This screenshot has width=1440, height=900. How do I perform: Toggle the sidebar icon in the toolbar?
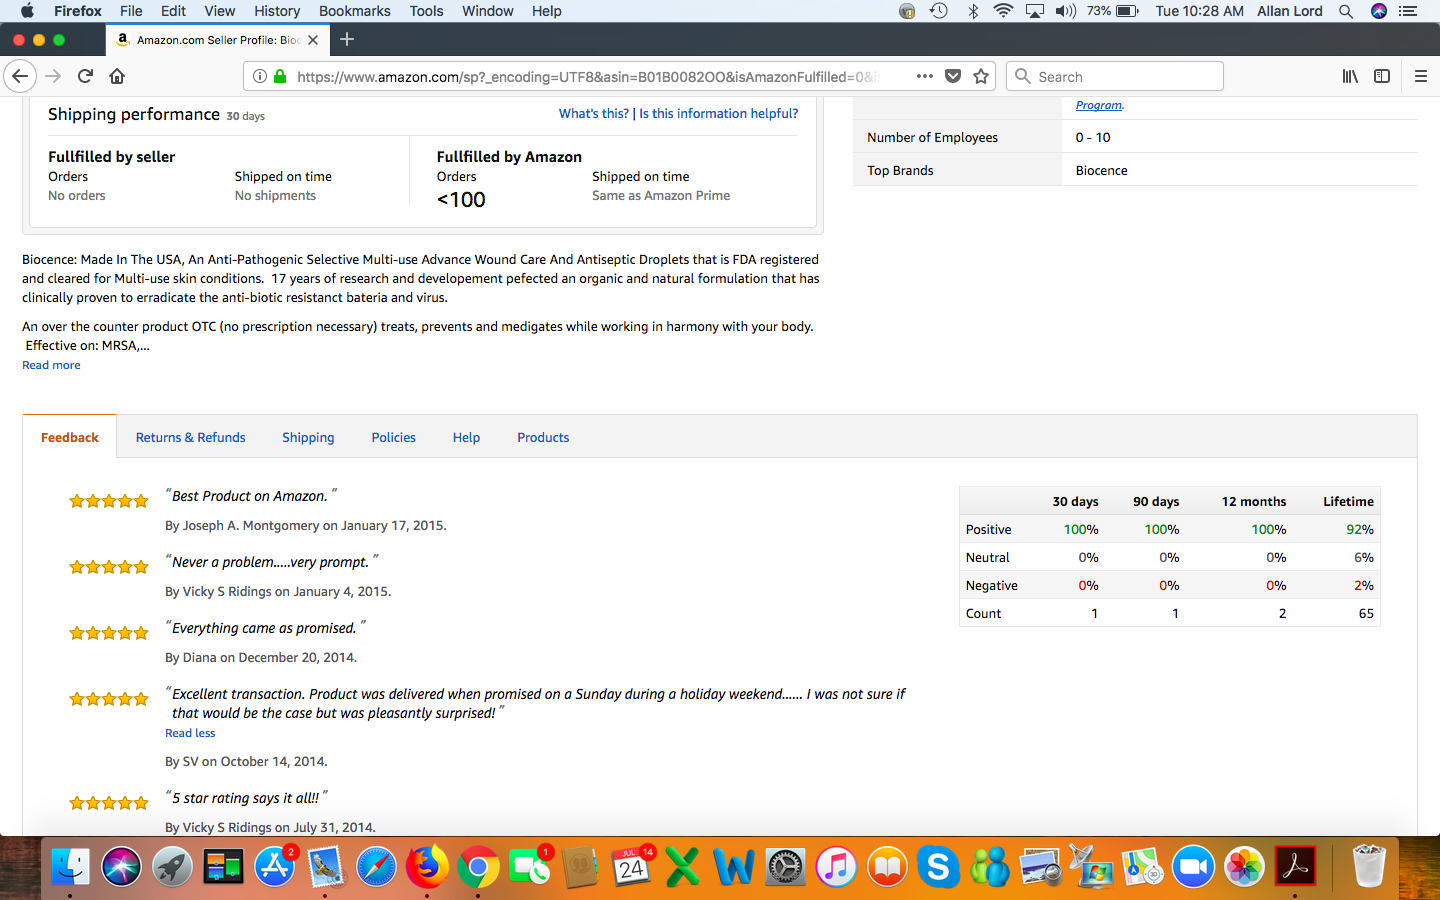1382,76
